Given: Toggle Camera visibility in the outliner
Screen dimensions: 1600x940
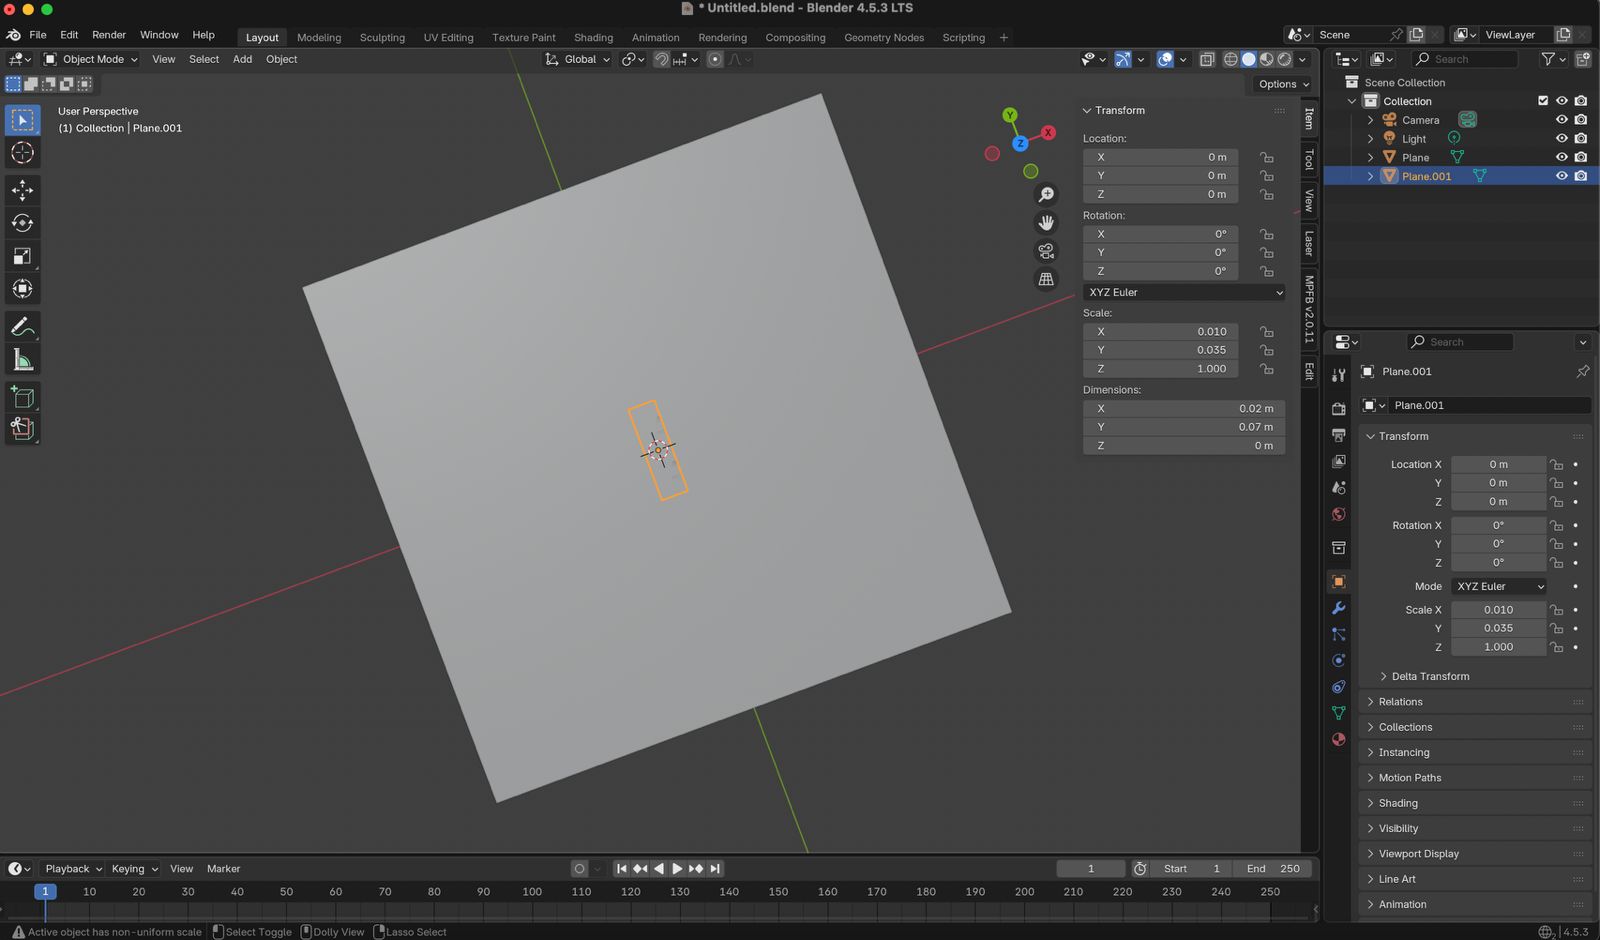Looking at the screenshot, I should tap(1561, 120).
